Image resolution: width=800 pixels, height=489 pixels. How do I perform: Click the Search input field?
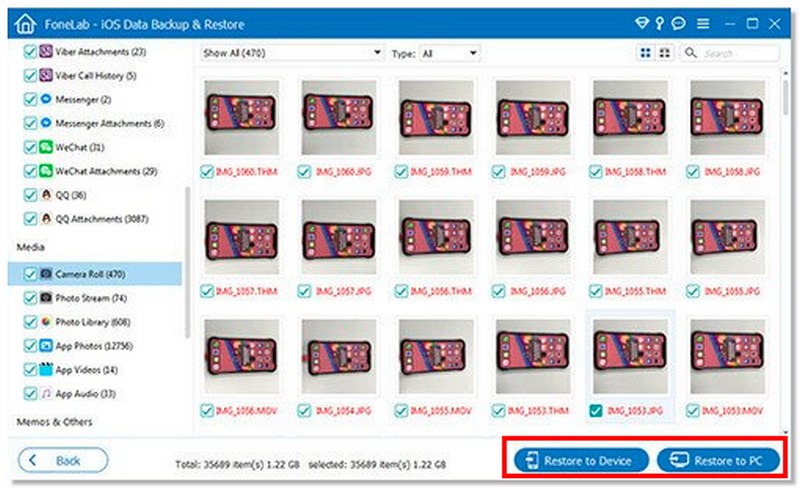[x=740, y=53]
